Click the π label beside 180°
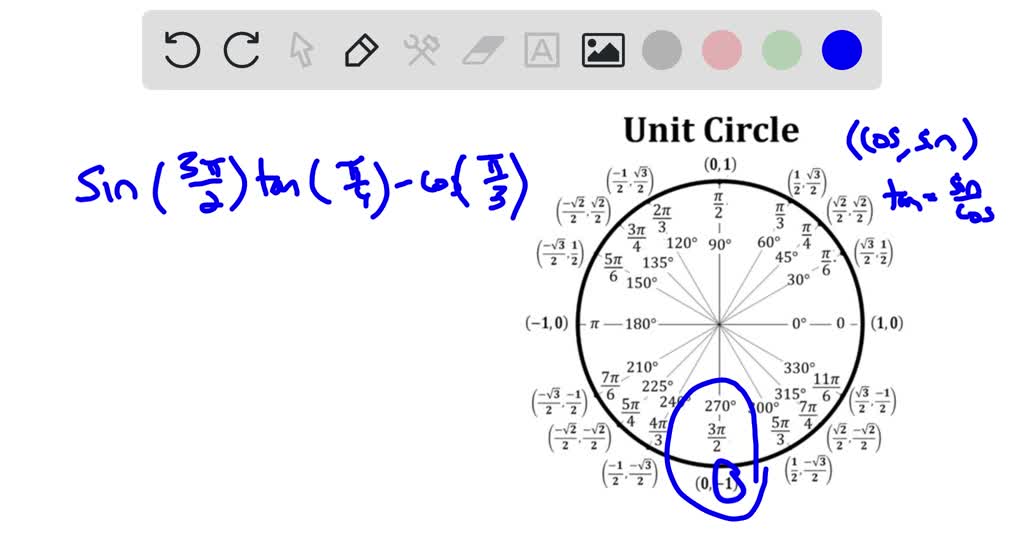The width and height of the screenshot is (1024, 560). (x=594, y=324)
